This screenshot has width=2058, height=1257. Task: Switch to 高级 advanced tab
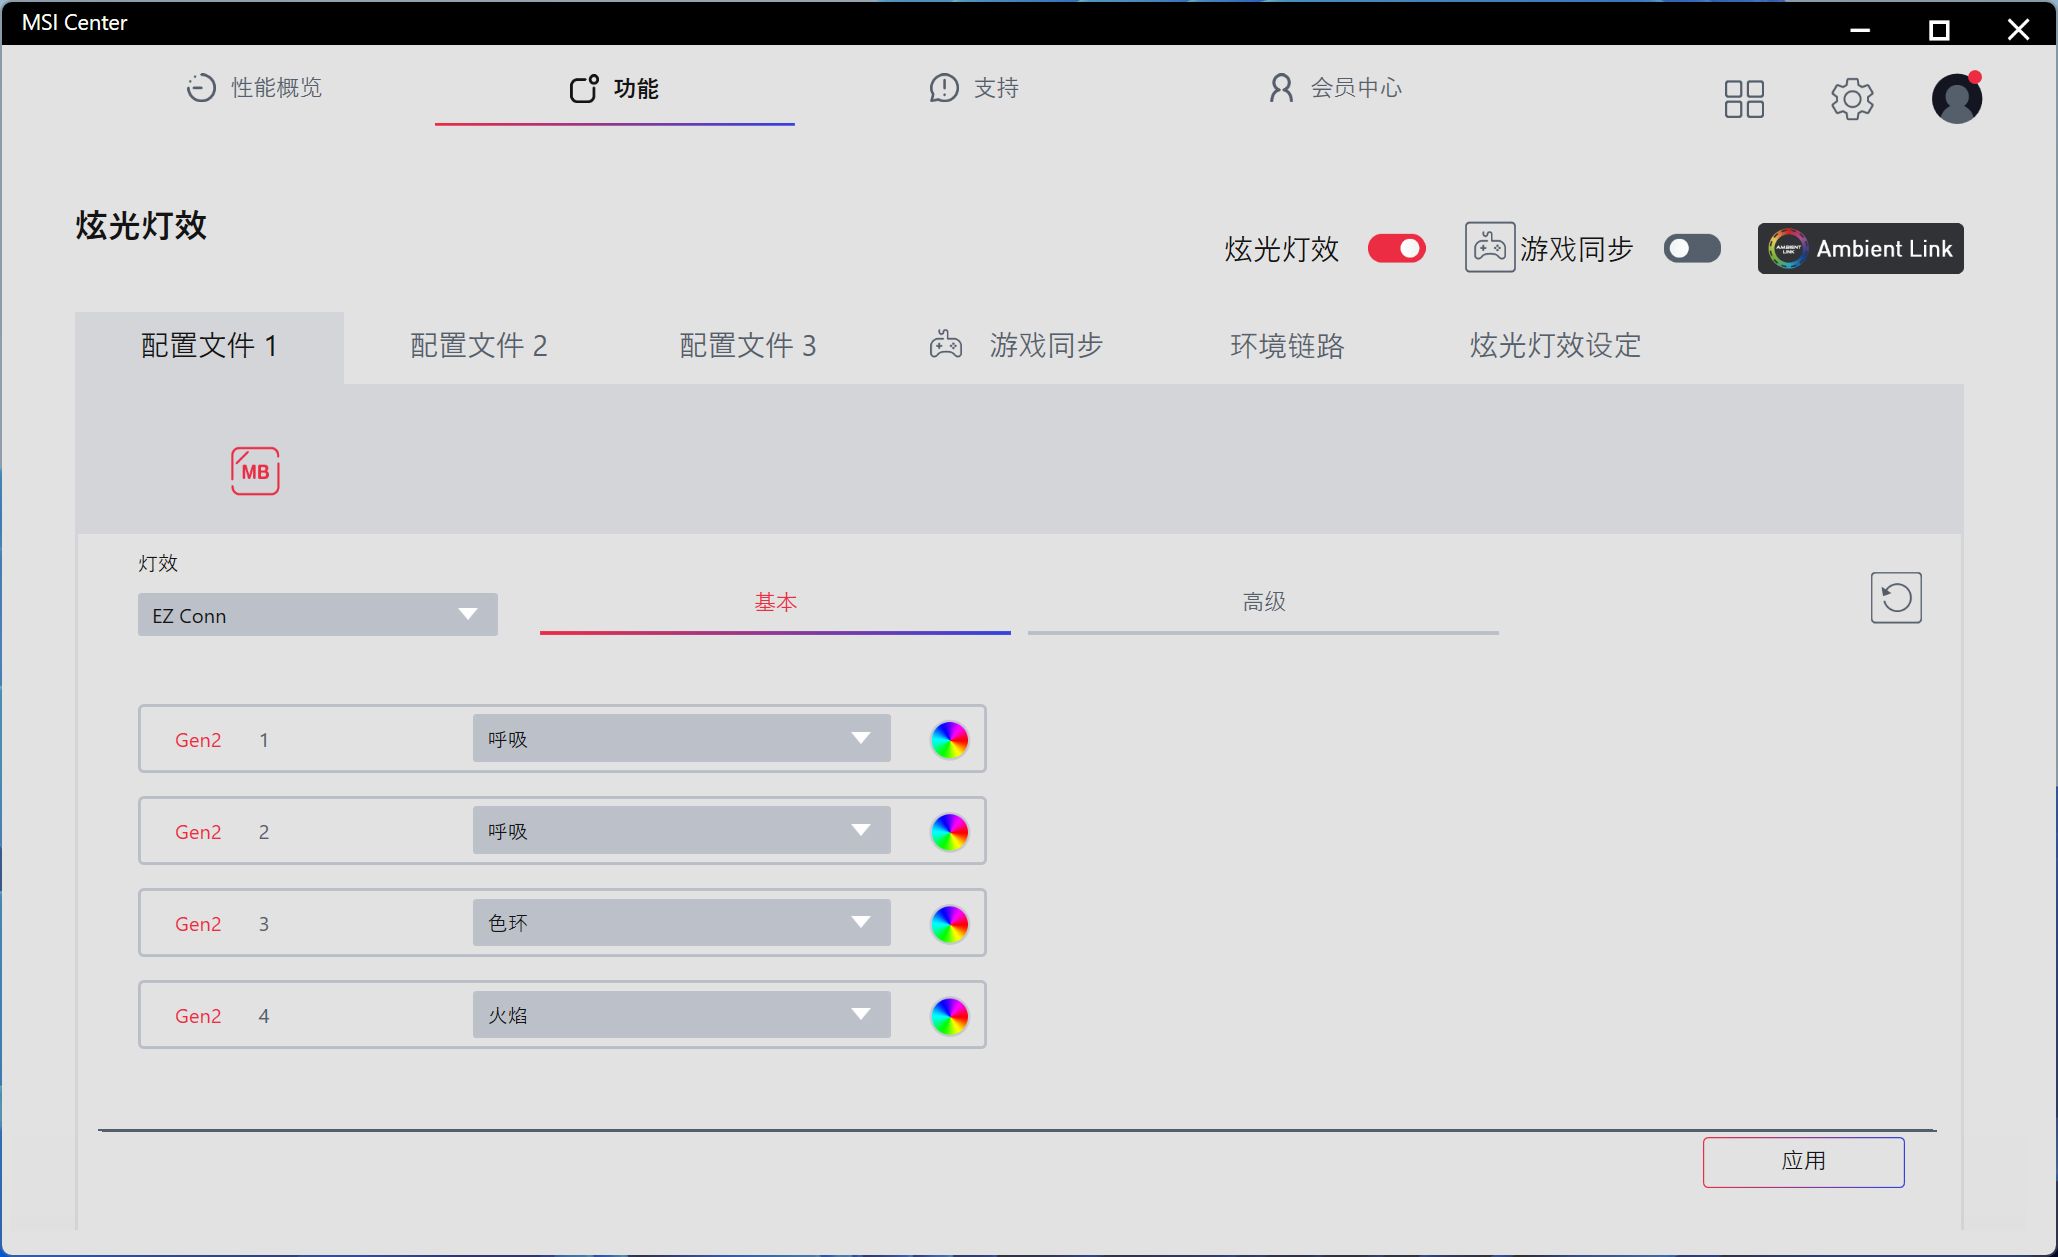(1263, 602)
